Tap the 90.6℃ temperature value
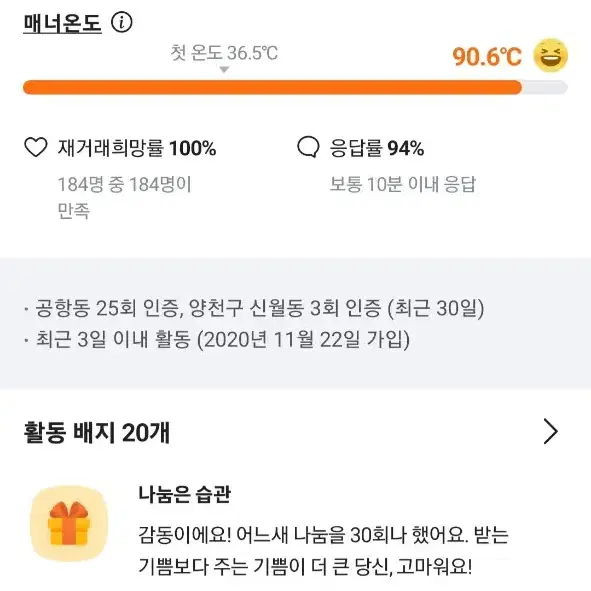The height and width of the screenshot is (591, 591). coord(487,57)
